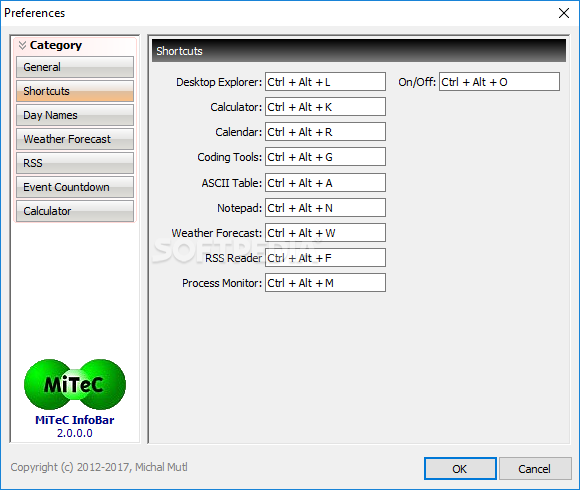
Task: Click the Shortcuts panel header
Action: pos(359,51)
